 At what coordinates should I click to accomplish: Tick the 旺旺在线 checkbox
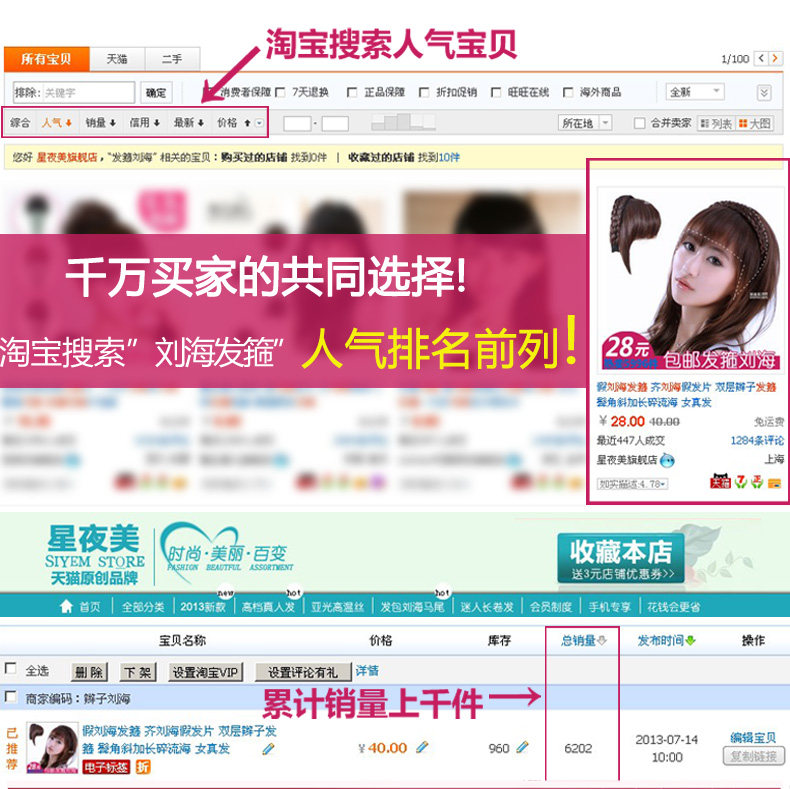pyautogui.click(x=495, y=92)
